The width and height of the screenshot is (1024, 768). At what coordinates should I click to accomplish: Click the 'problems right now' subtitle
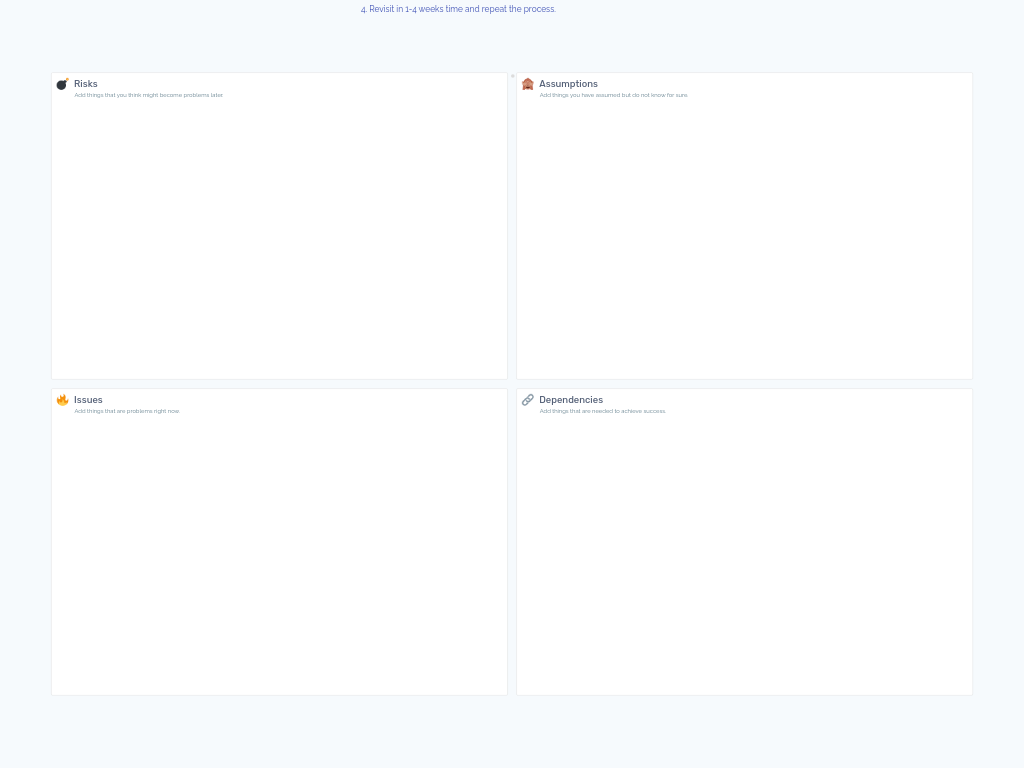(127, 411)
